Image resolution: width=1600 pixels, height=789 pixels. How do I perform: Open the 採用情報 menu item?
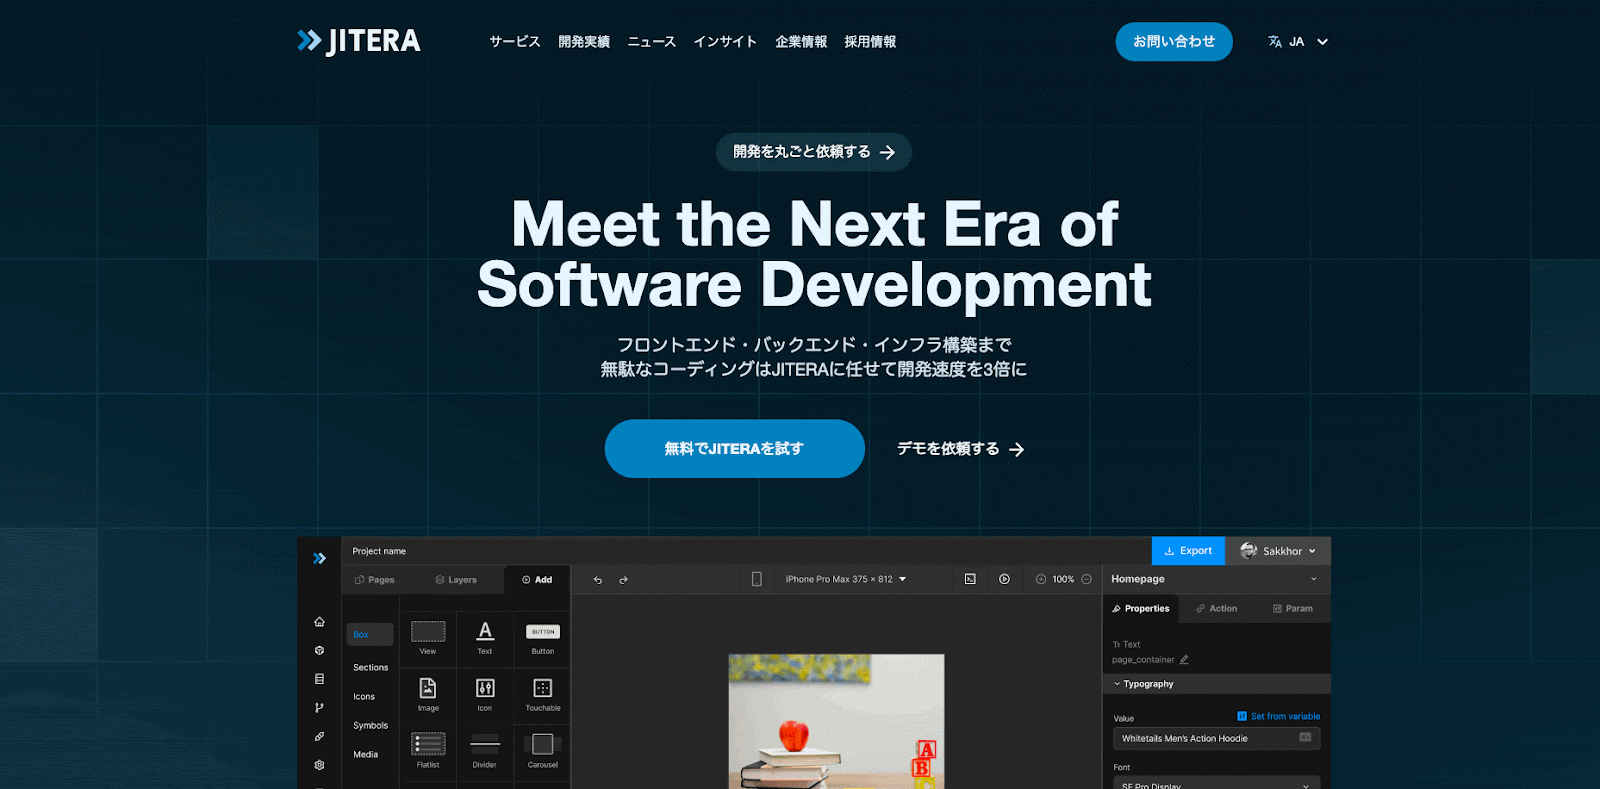point(870,42)
